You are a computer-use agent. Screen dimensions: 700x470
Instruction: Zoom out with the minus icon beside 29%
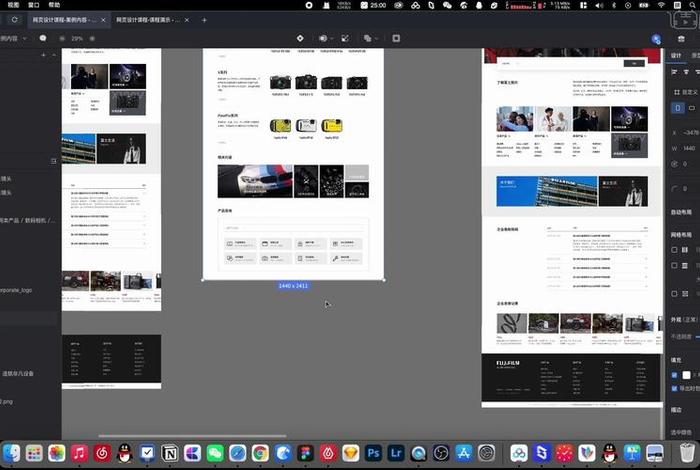(62, 39)
